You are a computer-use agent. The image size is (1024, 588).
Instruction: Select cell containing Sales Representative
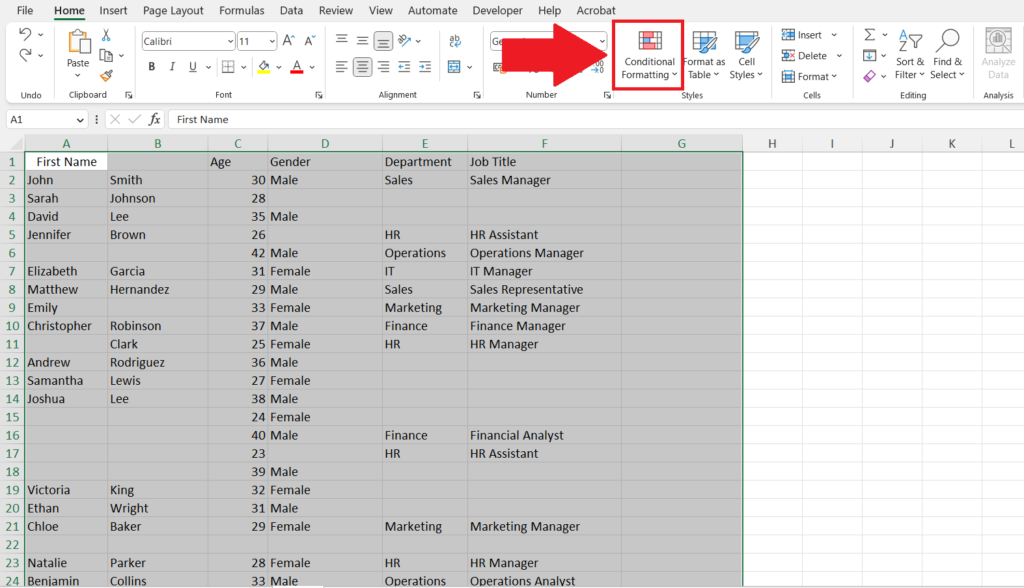[x=544, y=289]
